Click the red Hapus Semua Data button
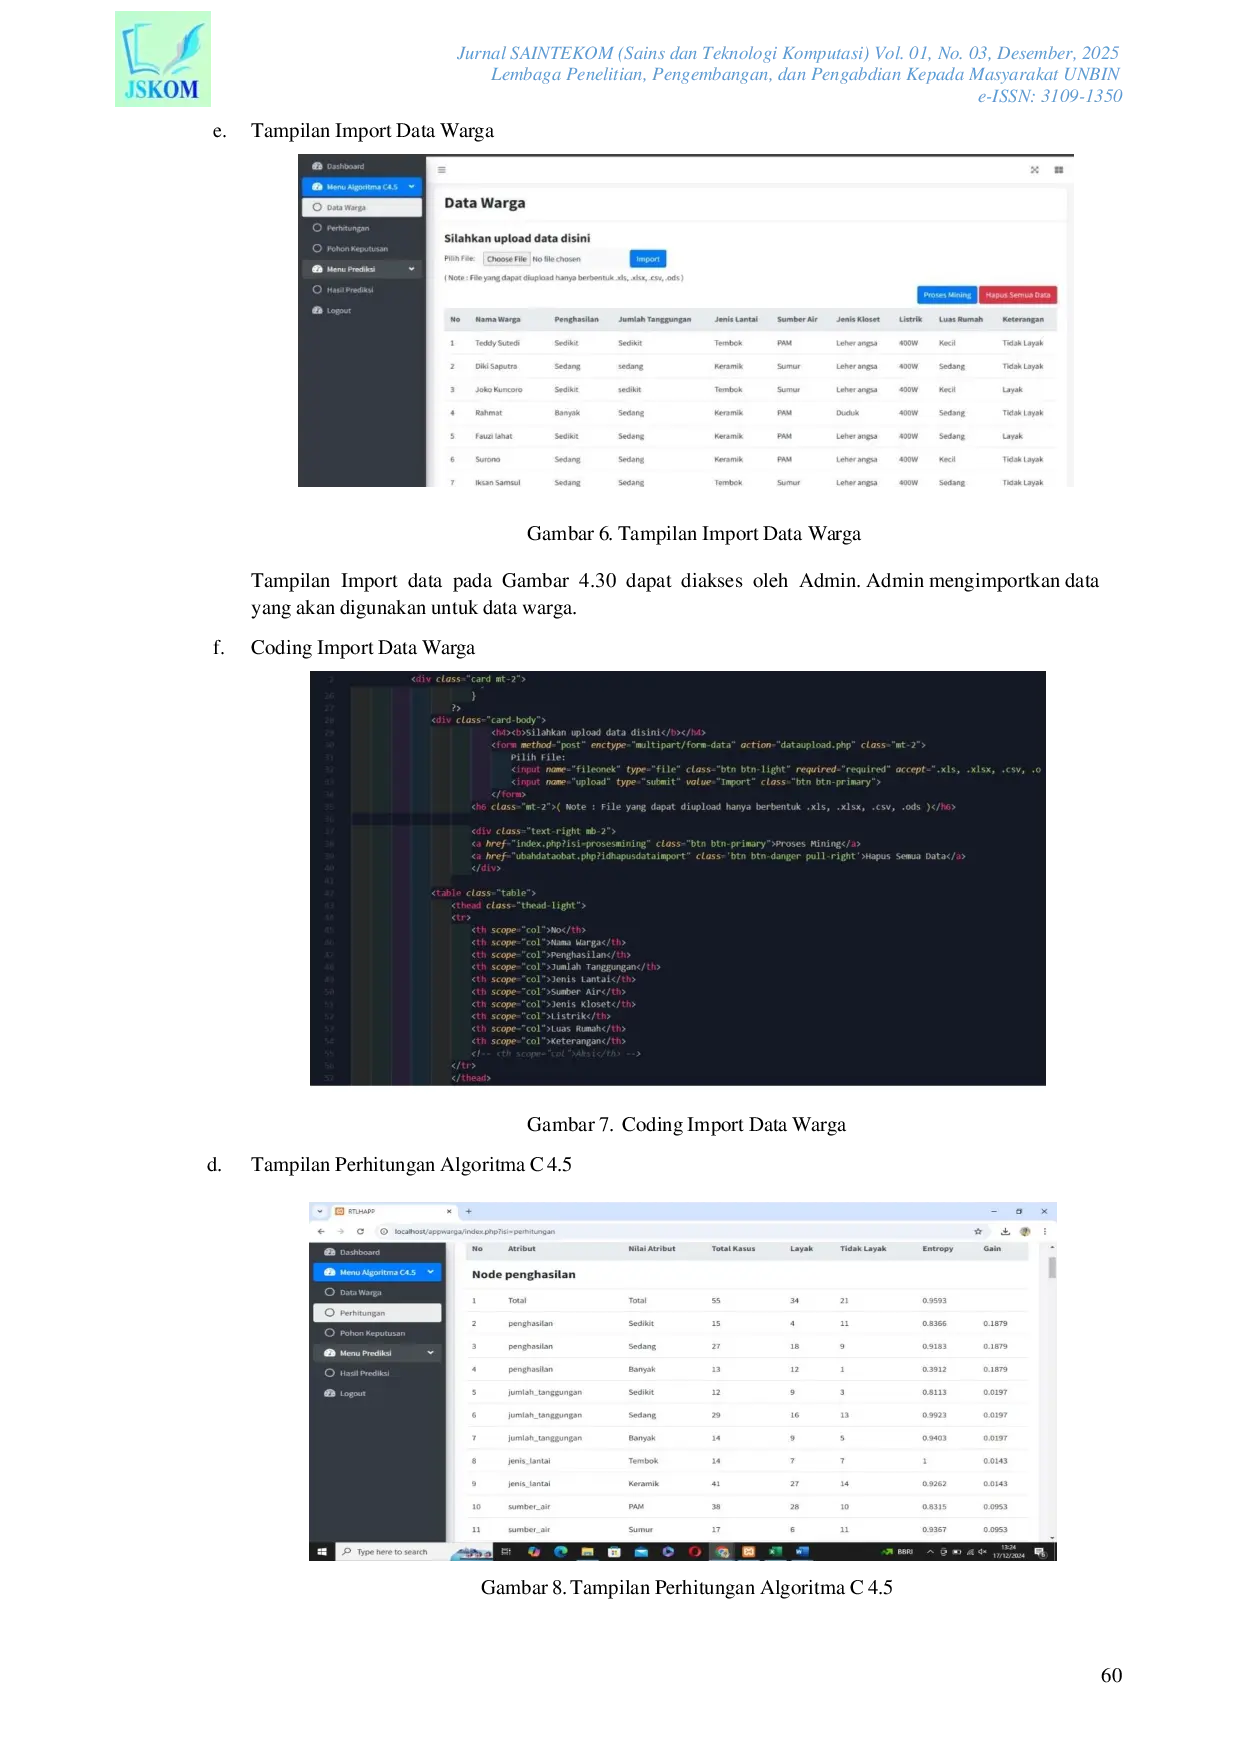The image size is (1240, 1754). click(1017, 295)
